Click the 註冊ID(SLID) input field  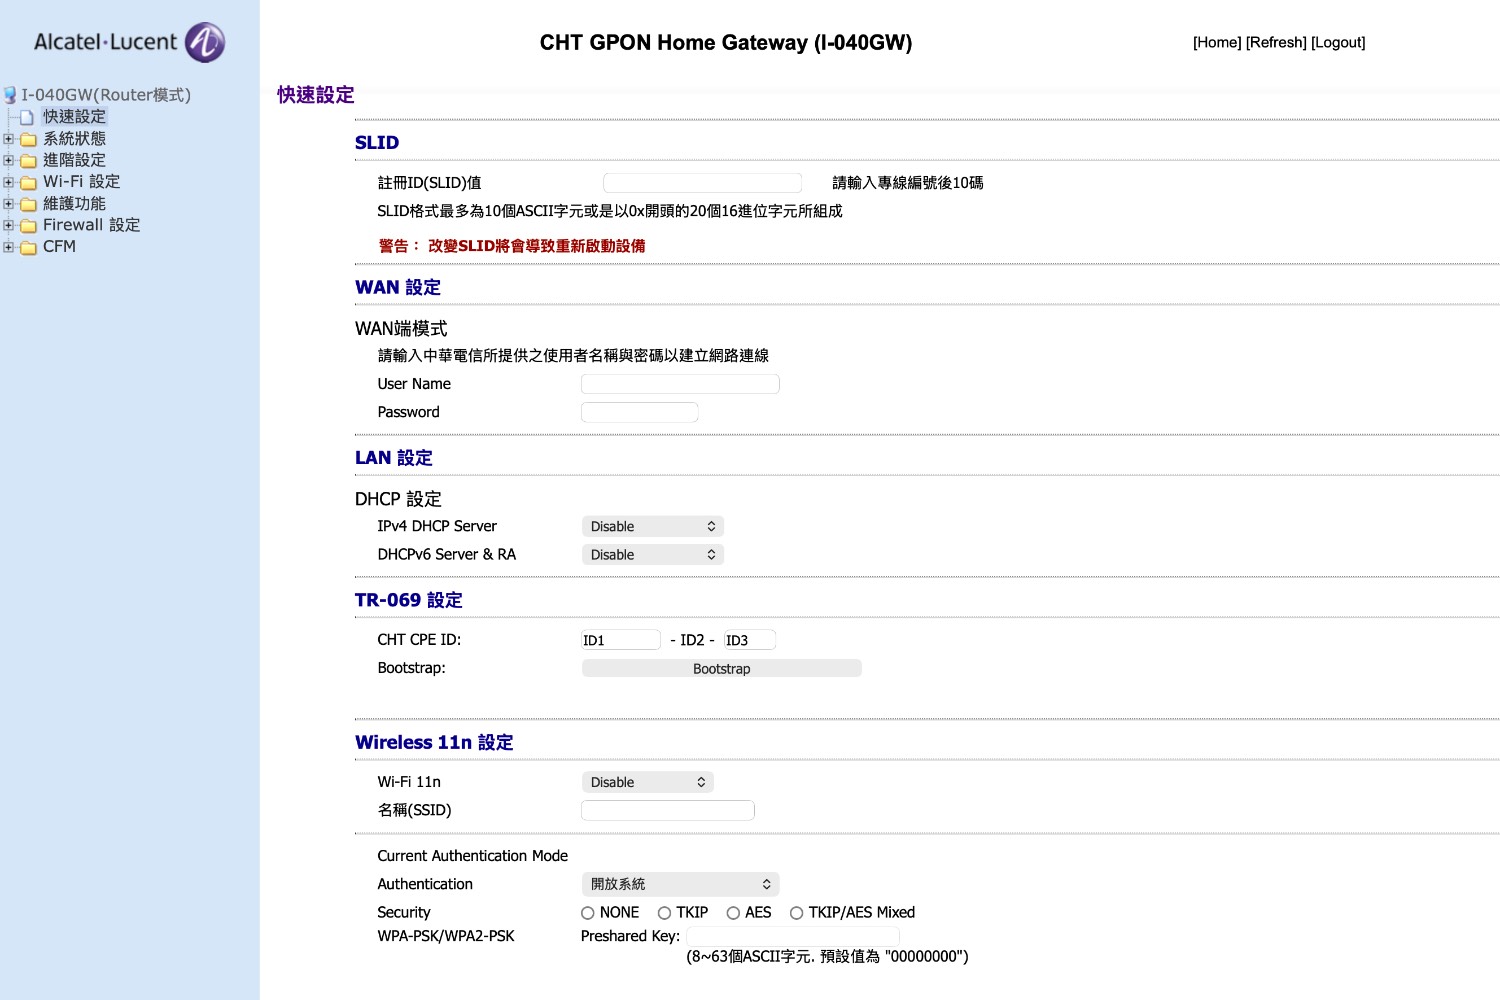tap(702, 183)
